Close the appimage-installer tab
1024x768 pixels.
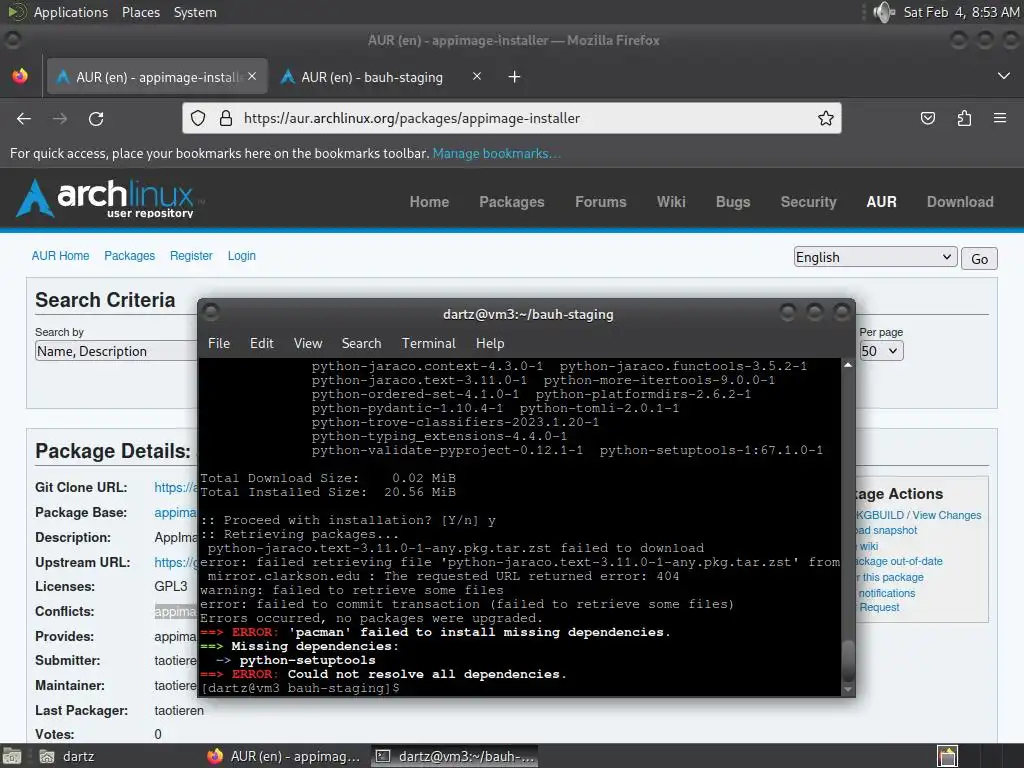[252, 76]
